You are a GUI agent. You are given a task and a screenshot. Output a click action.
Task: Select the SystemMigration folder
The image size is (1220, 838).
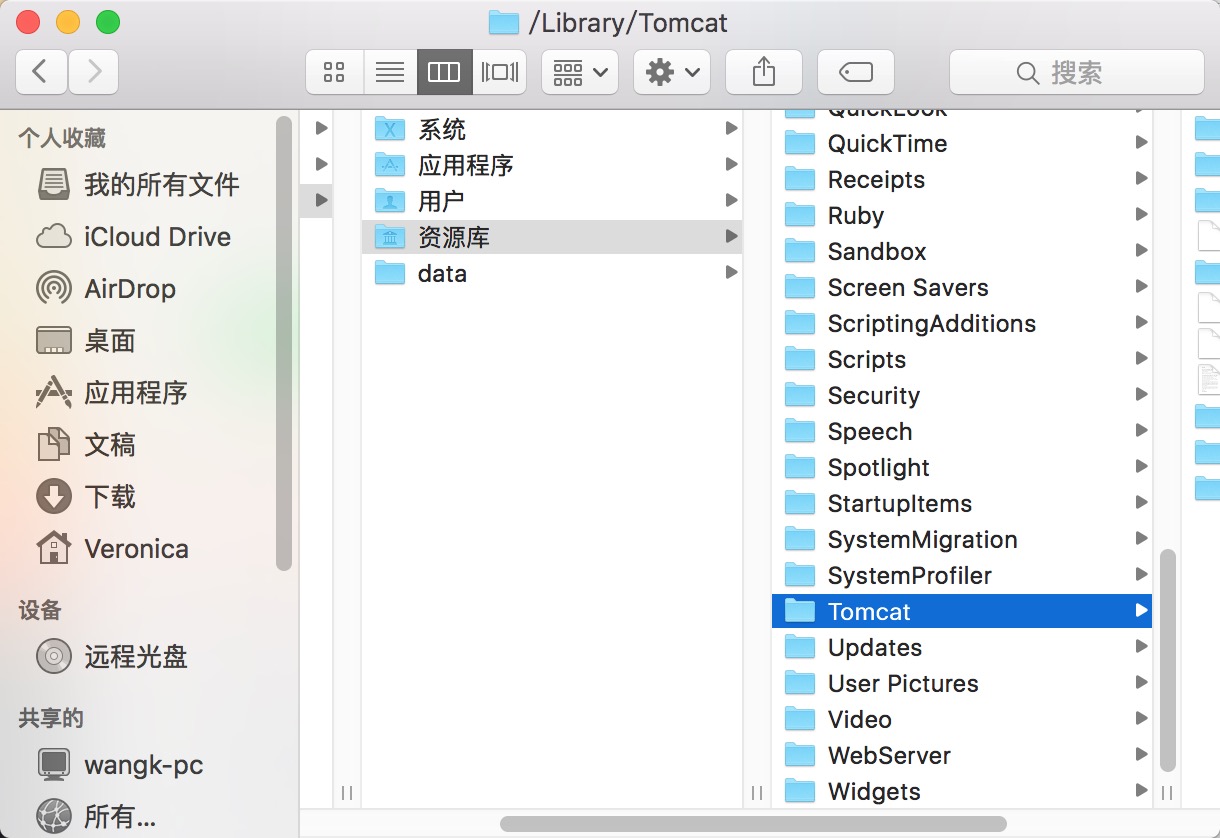point(962,539)
